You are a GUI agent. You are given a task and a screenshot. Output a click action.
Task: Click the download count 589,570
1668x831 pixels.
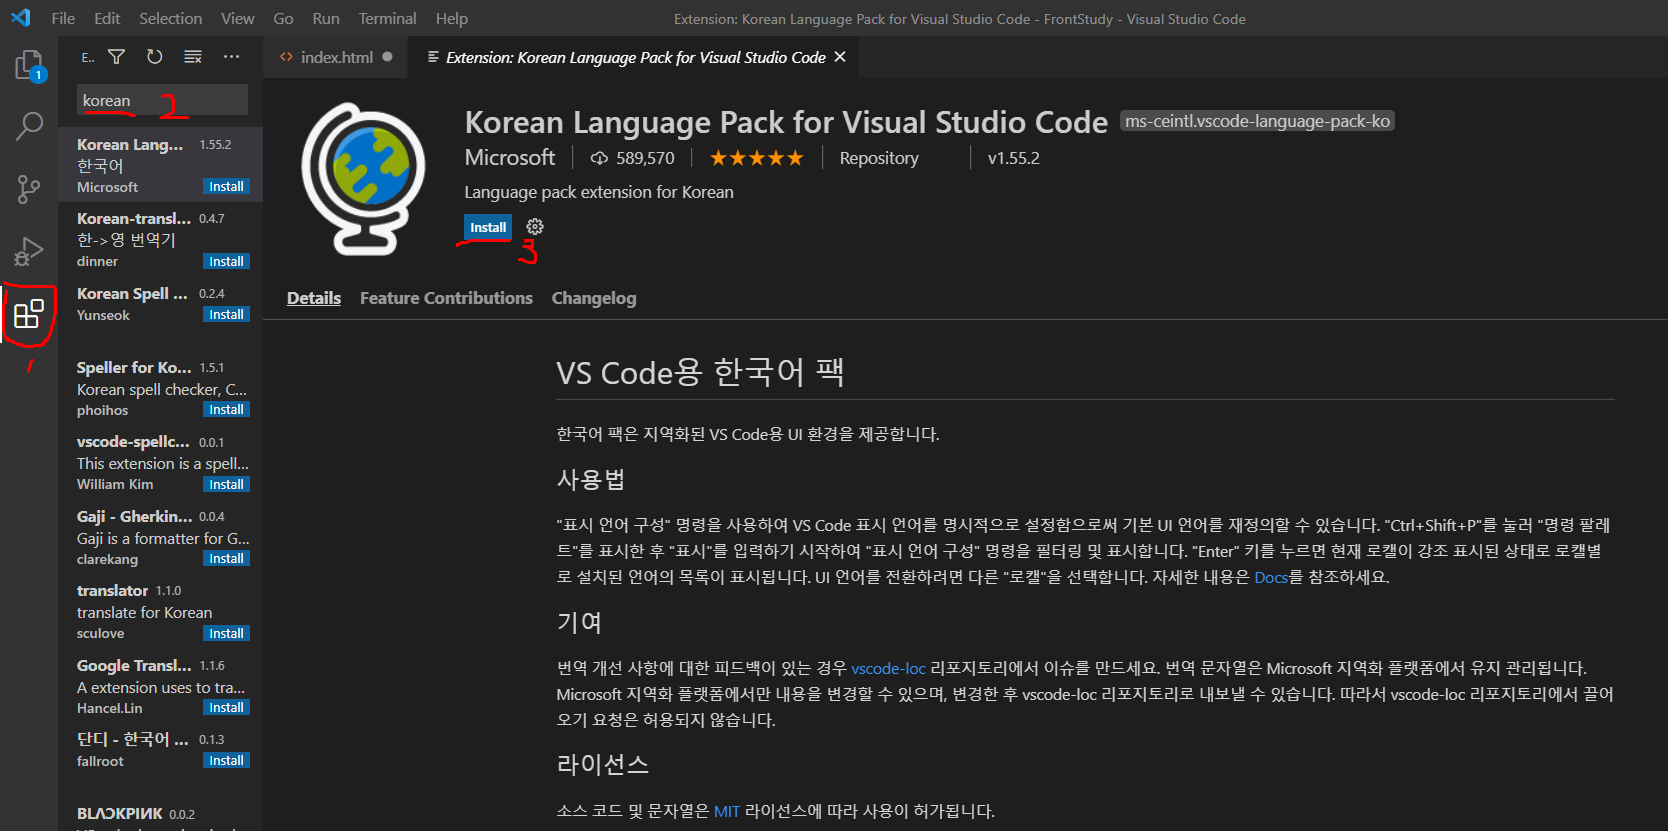coord(633,158)
